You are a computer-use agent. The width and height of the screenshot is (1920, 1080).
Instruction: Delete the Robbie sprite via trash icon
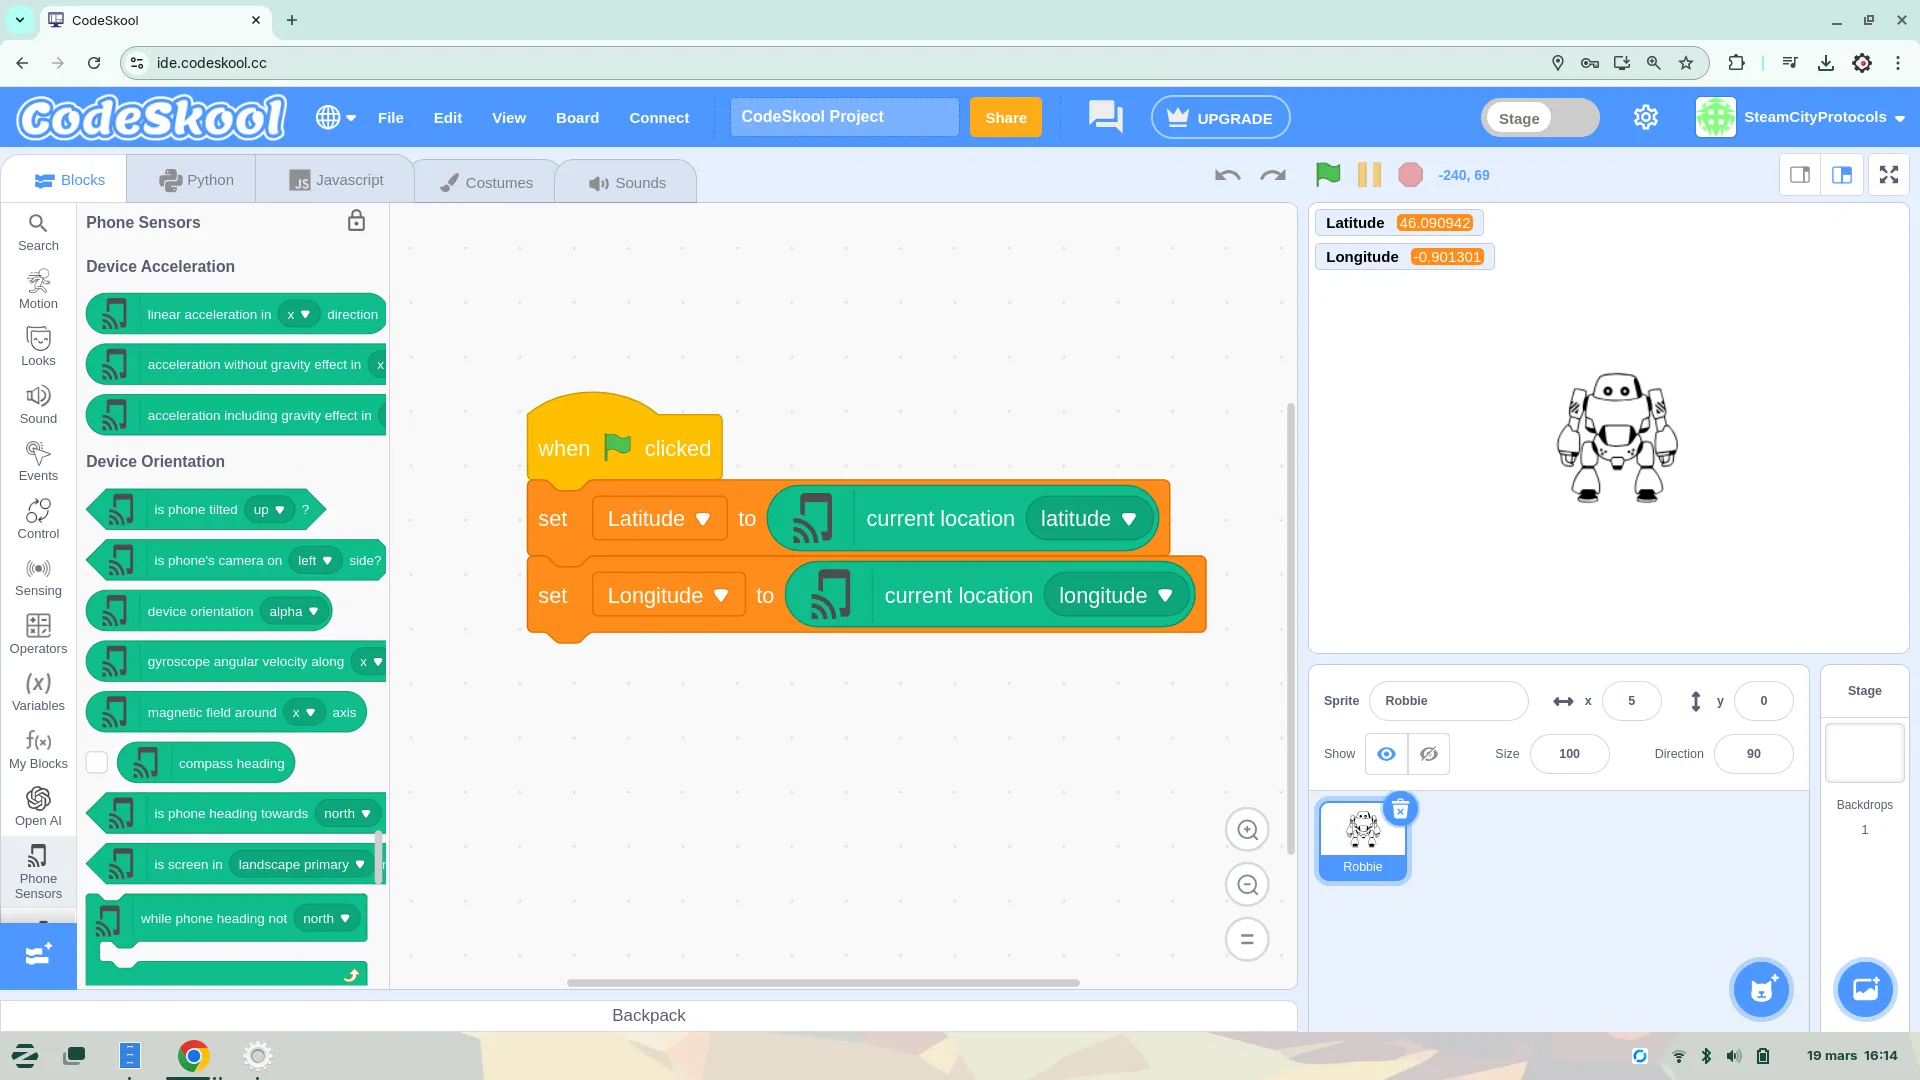coord(1400,810)
